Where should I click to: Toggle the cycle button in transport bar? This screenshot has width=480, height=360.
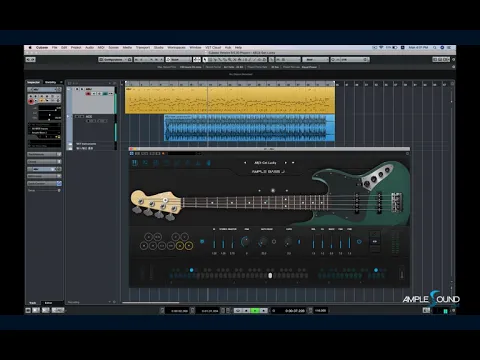pos(238,311)
